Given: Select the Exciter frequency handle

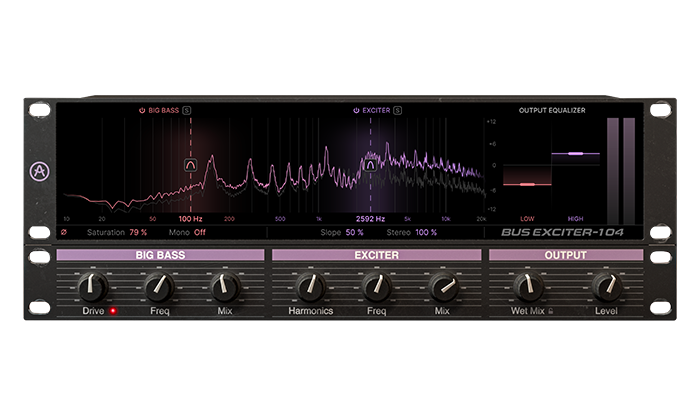Looking at the screenshot, I should (370, 165).
